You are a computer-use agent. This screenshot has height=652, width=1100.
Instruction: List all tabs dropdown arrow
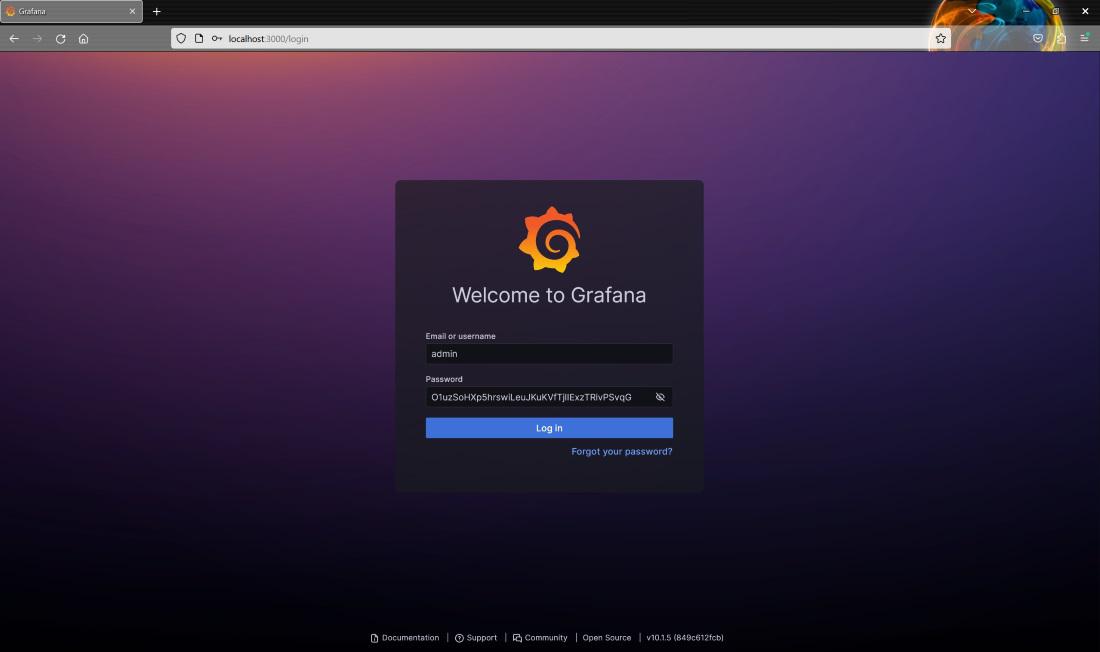[x=972, y=11]
